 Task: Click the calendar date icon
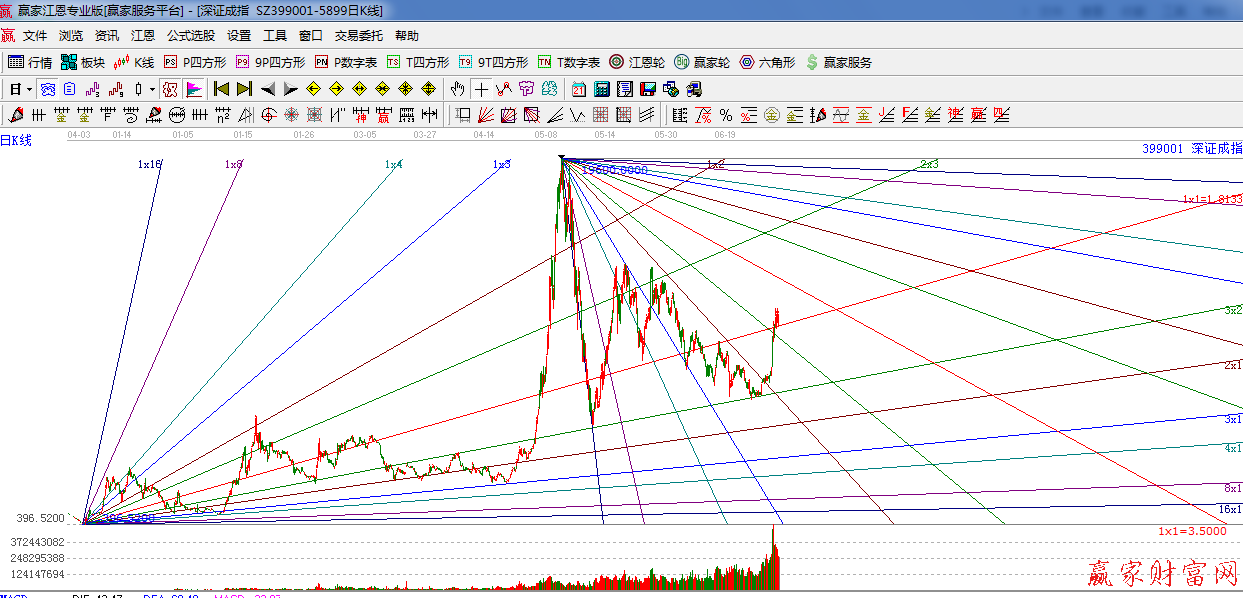coord(579,89)
